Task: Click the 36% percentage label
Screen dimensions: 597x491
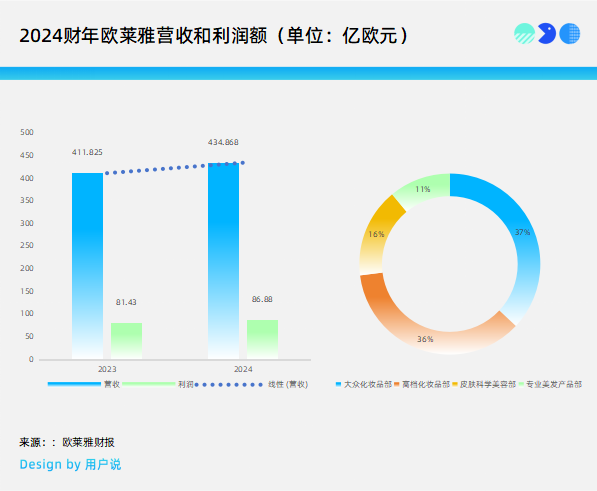Action: 425,339
